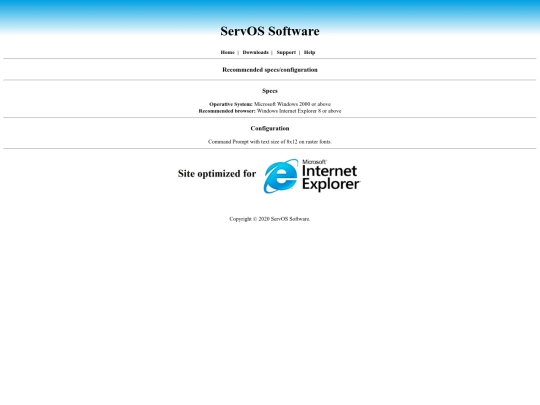
Task: Click 'Windows Internet Explorer 8 or above' text
Action: point(299,111)
